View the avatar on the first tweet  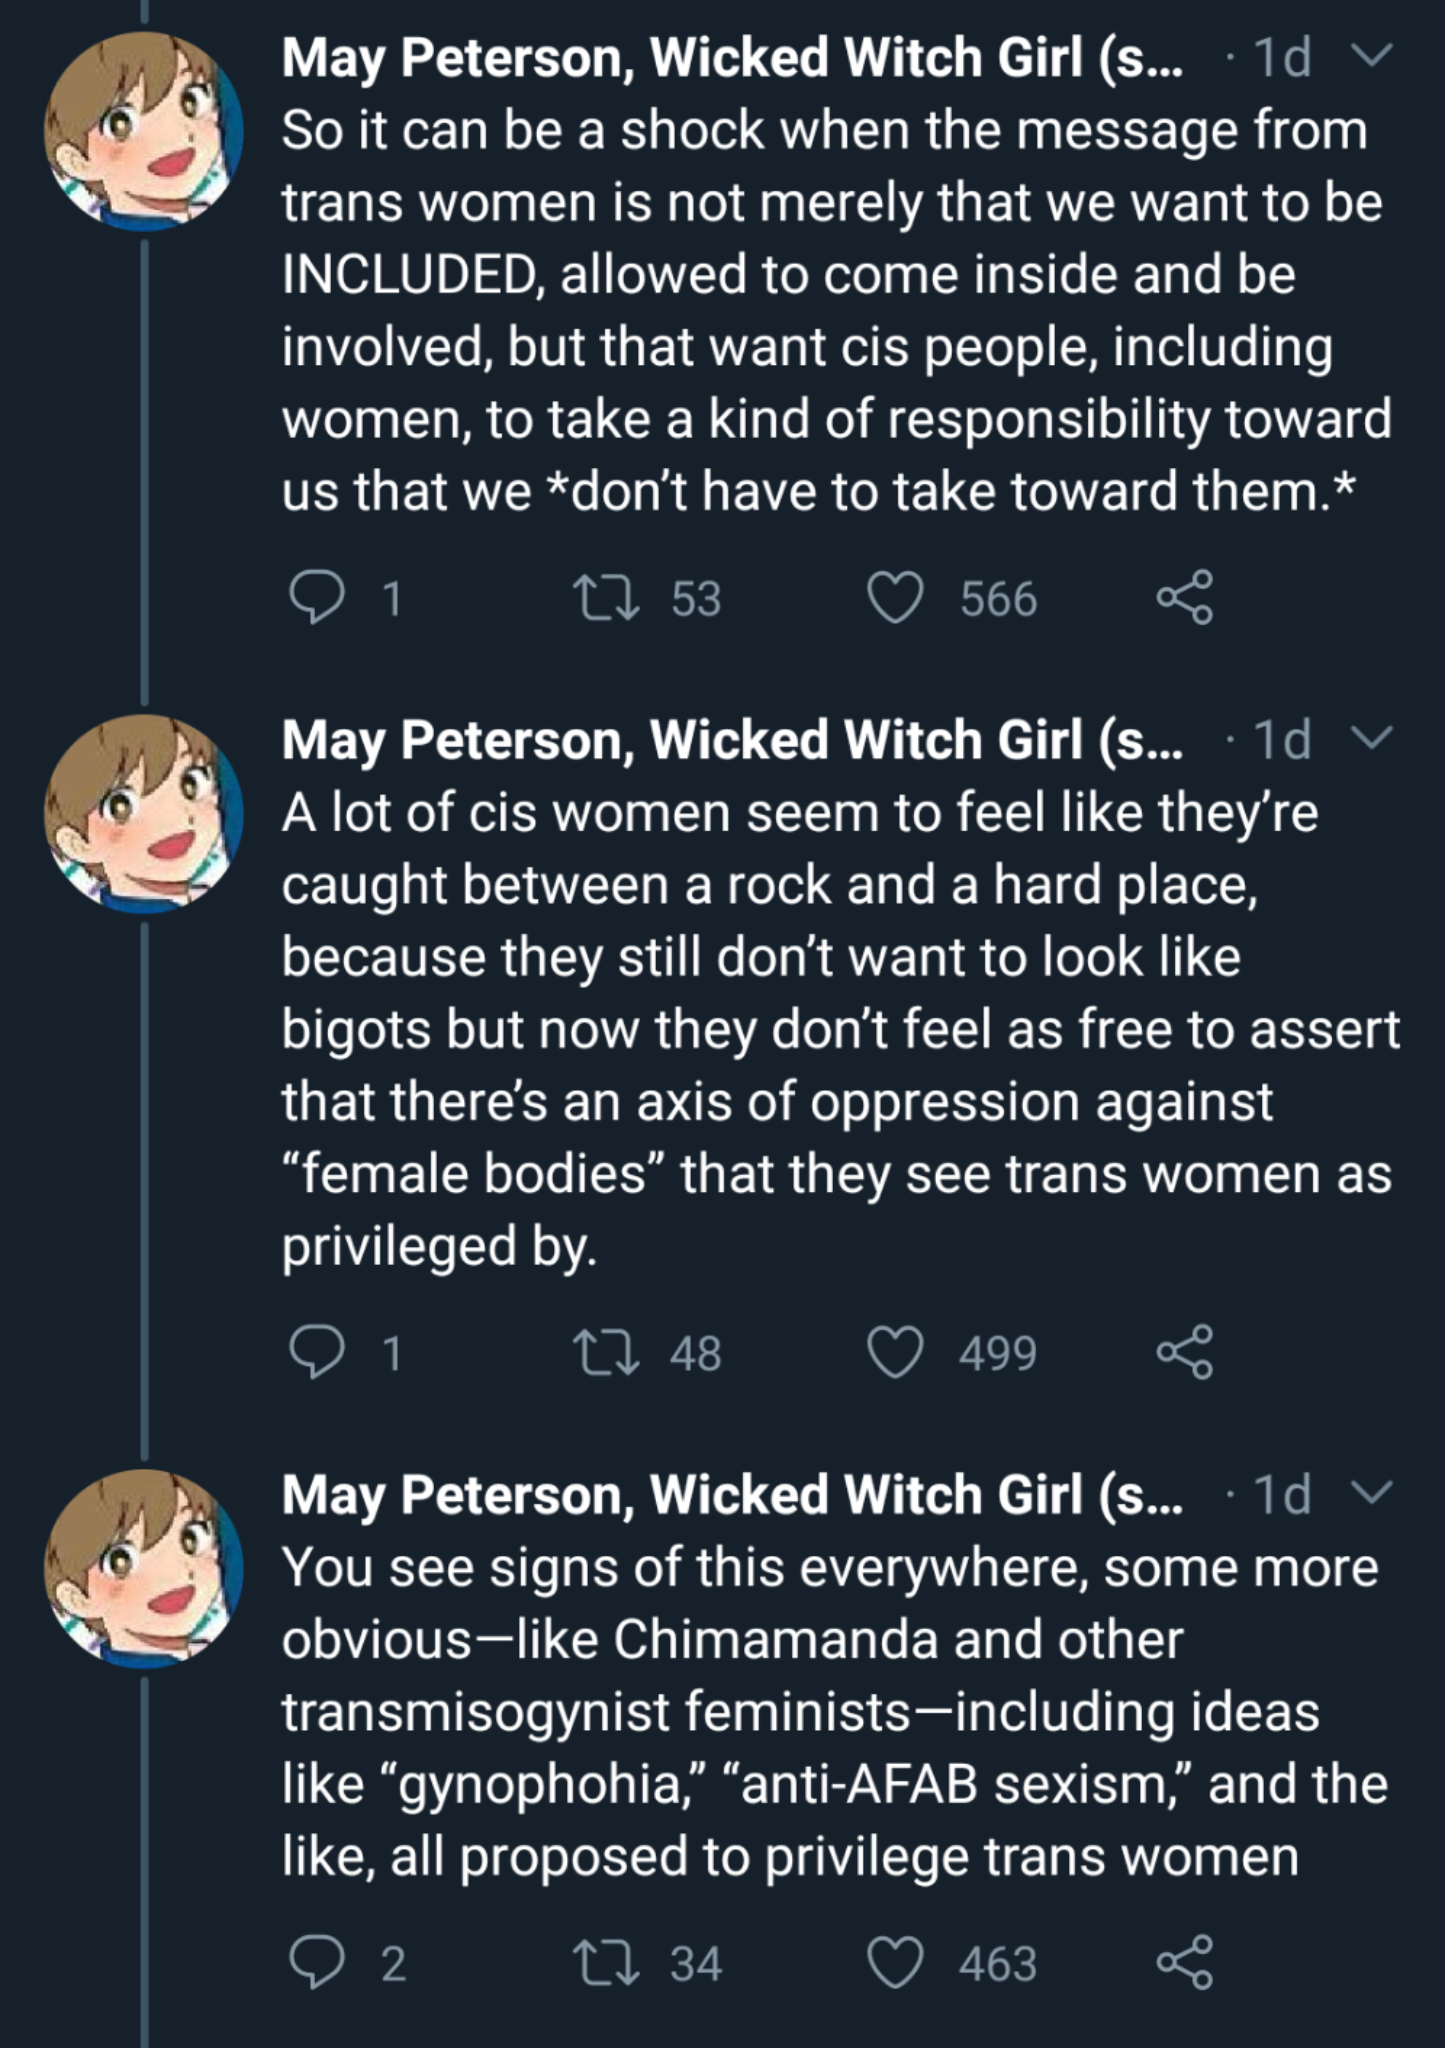pos(143,131)
